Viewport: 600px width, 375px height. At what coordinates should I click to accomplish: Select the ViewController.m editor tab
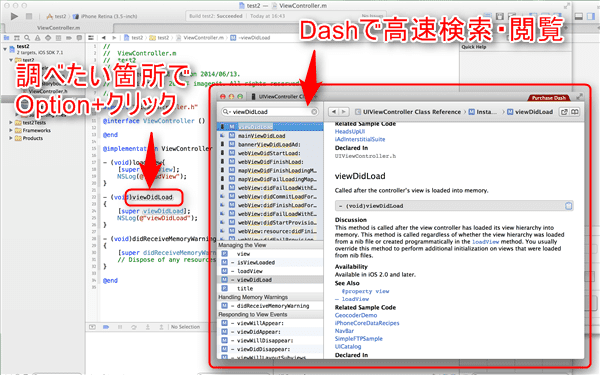tap(59, 28)
